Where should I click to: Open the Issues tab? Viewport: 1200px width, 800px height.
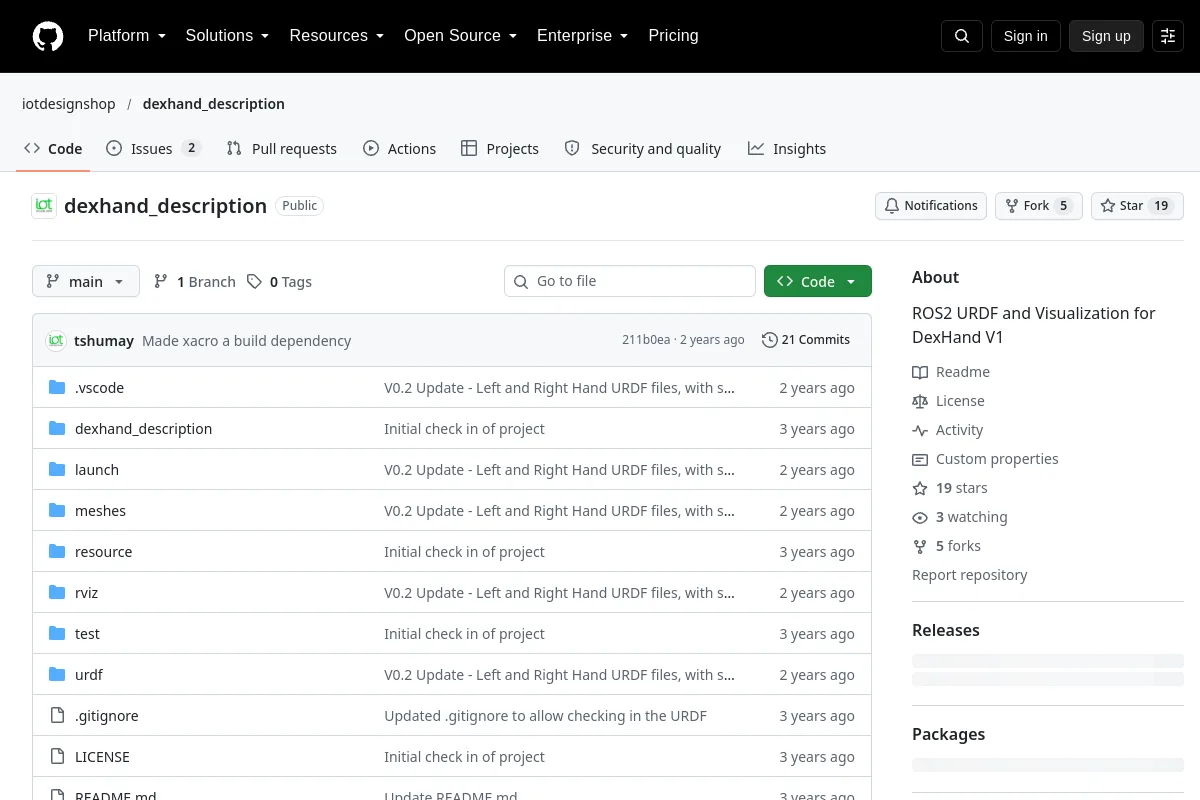(153, 149)
